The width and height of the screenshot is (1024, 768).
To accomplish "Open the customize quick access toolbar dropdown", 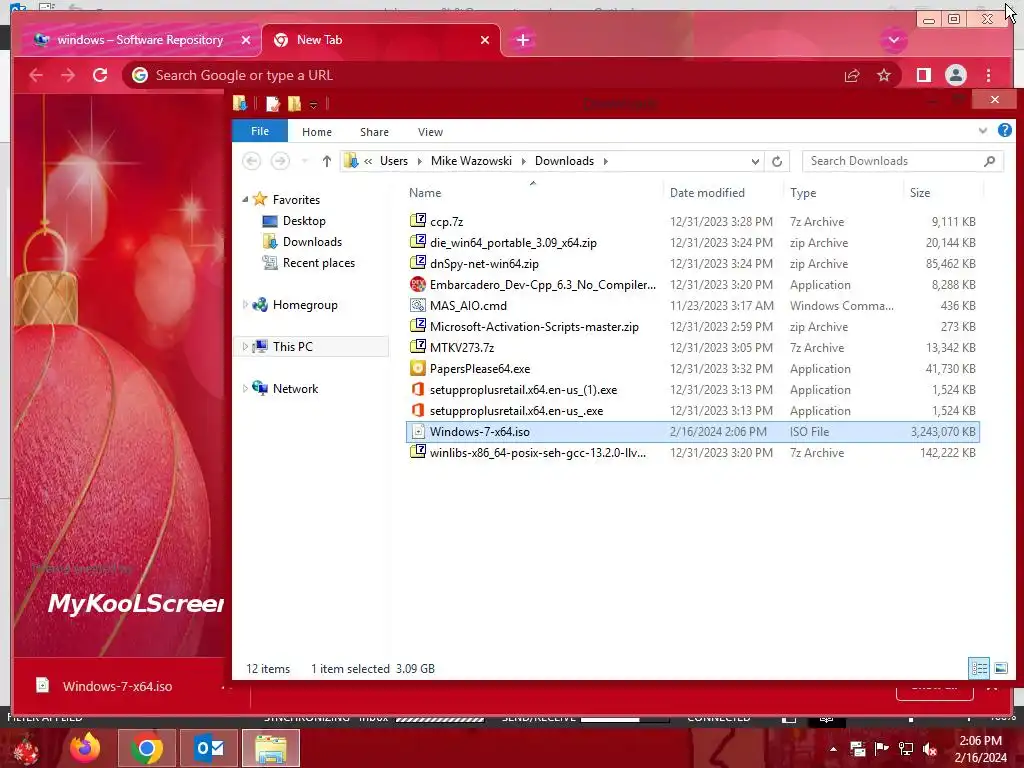I will click(x=313, y=105).
